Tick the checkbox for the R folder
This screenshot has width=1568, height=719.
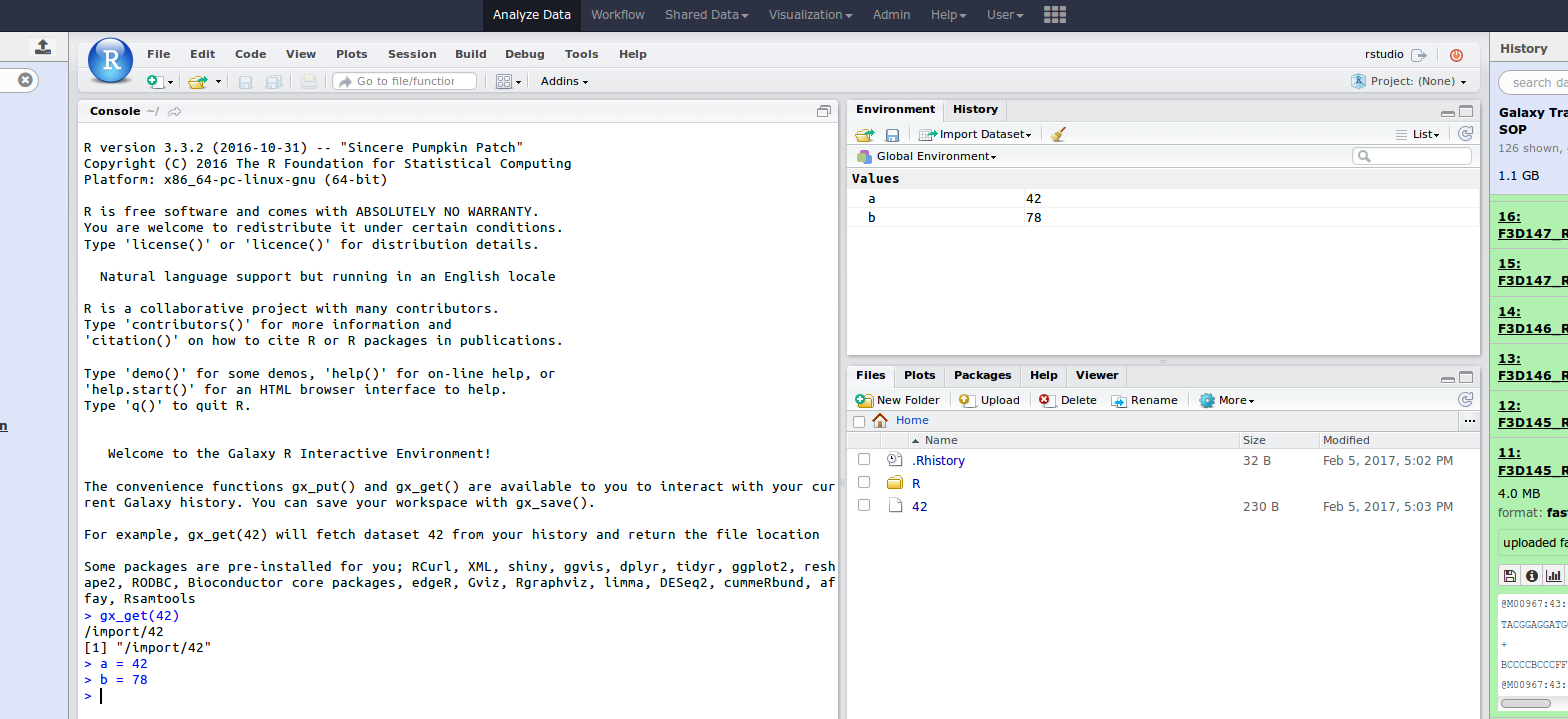(x=864, y=483)
